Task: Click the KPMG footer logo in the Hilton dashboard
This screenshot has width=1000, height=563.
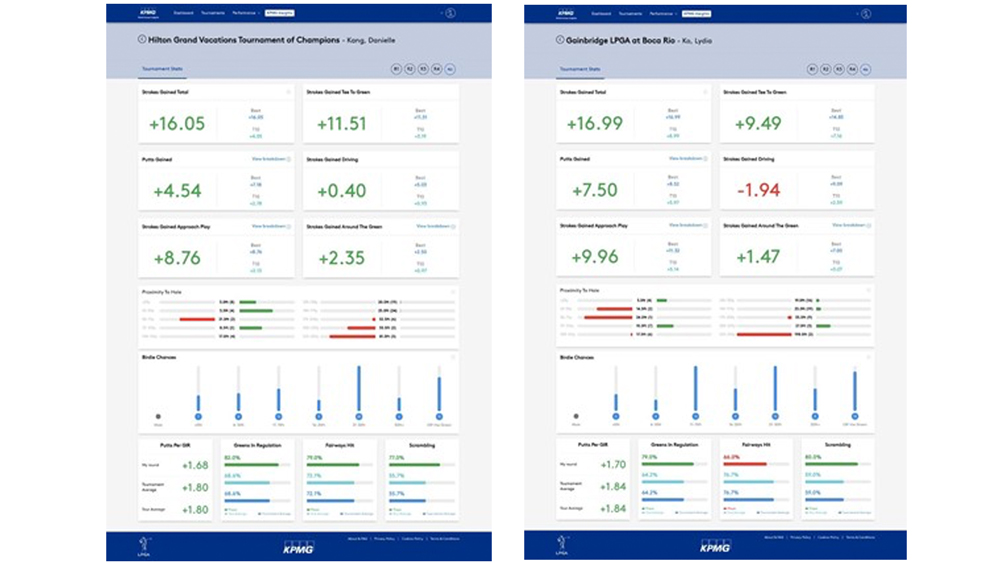Action: [298, 548]
